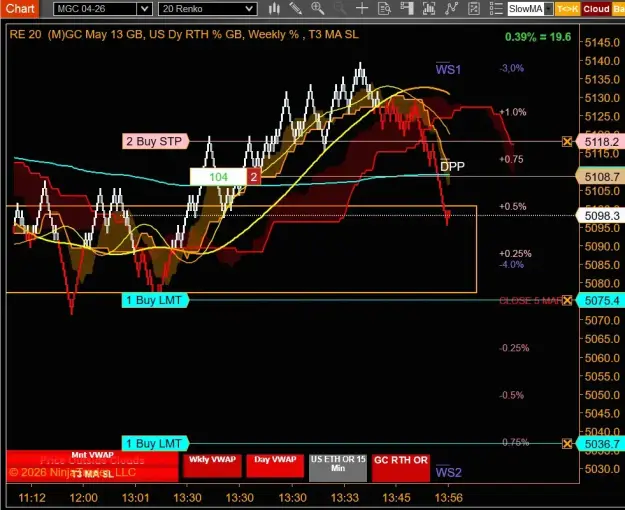Viewport: 625px width, 510px height.
Task: Switch to the crosshair cursor icon
Action: coord(362,8)
